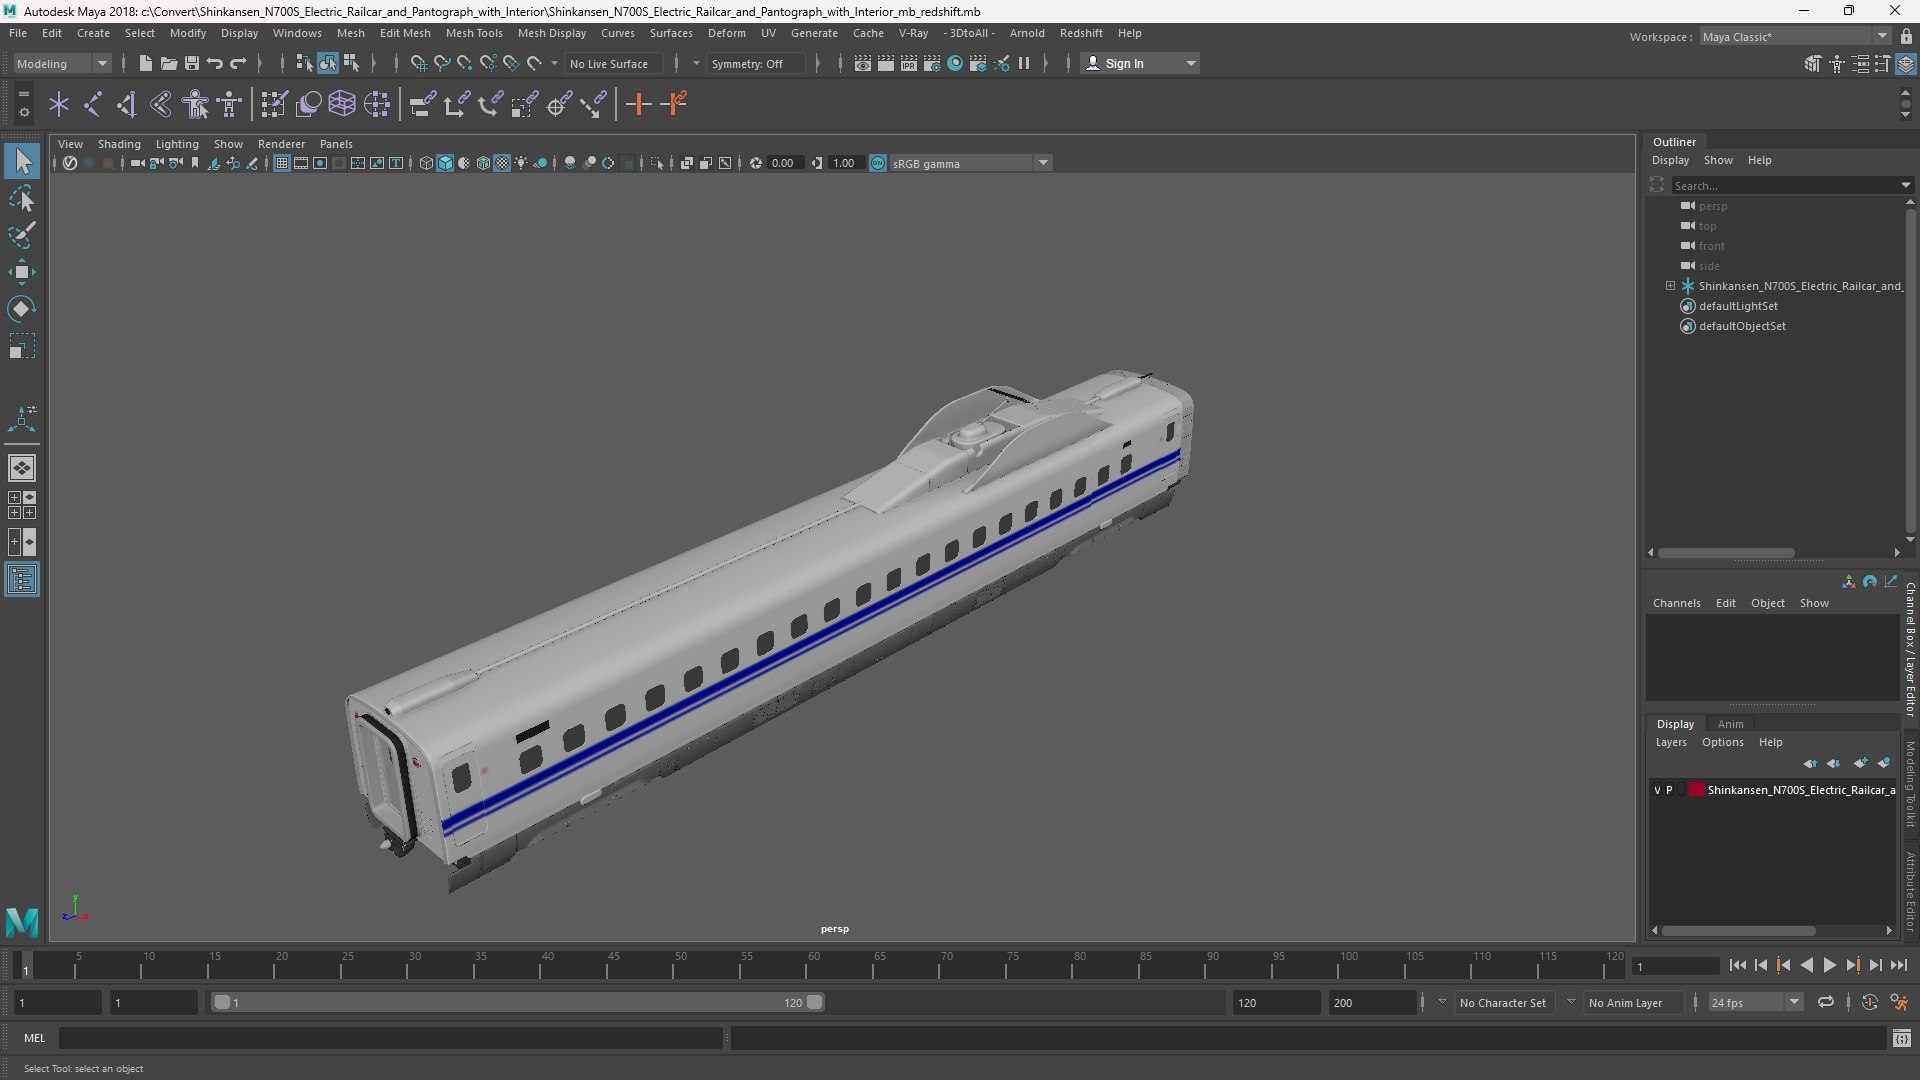
Task: Play the animation forwards
Action: click(1829, 965)
